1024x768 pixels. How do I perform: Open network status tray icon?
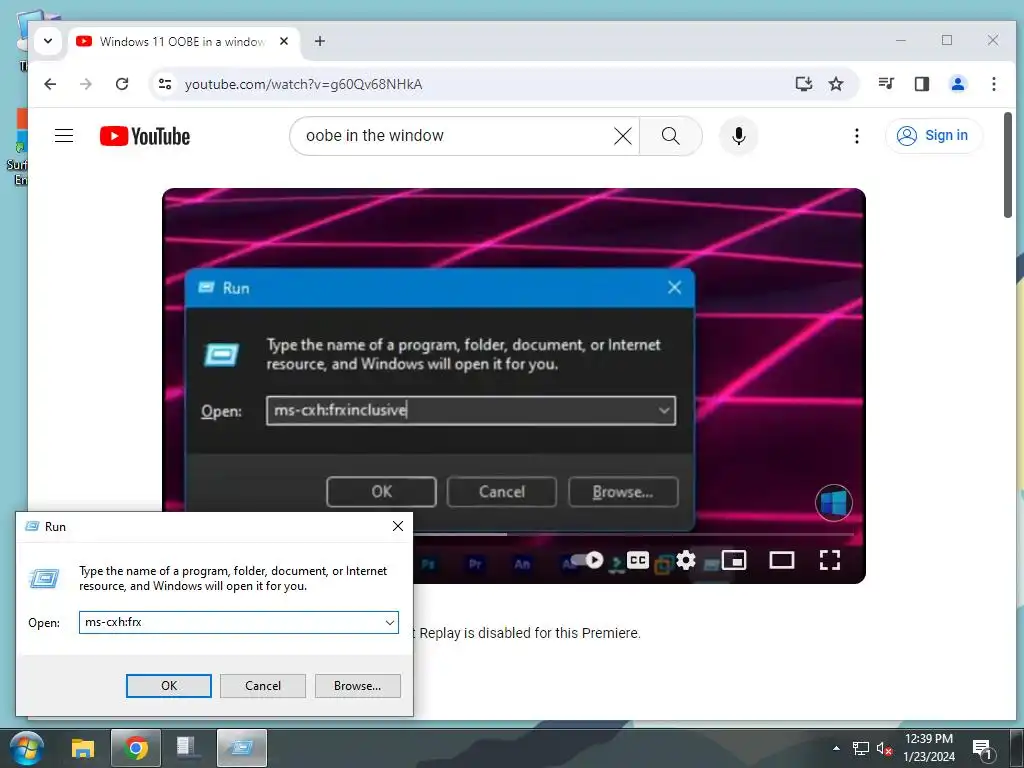click(861, 748)
